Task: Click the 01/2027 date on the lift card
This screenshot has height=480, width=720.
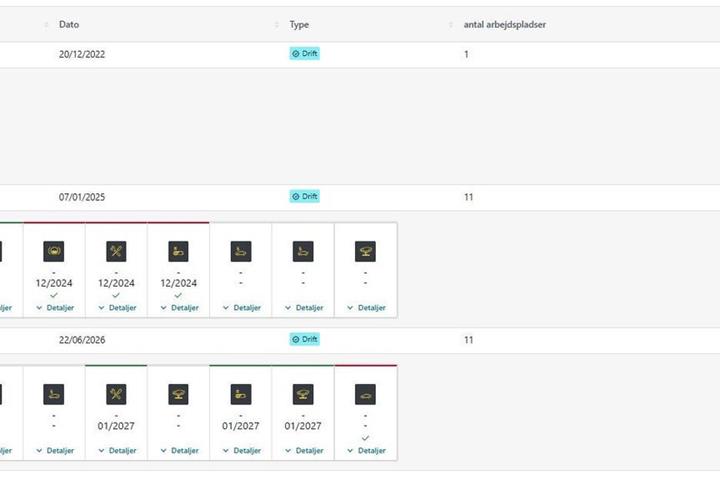Action: pyautogui.click(x=303, y=426)
